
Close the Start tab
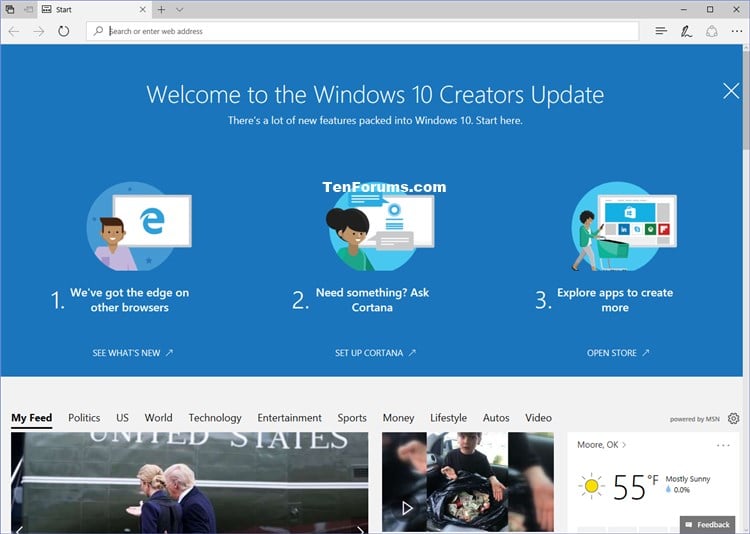point(143,10)
